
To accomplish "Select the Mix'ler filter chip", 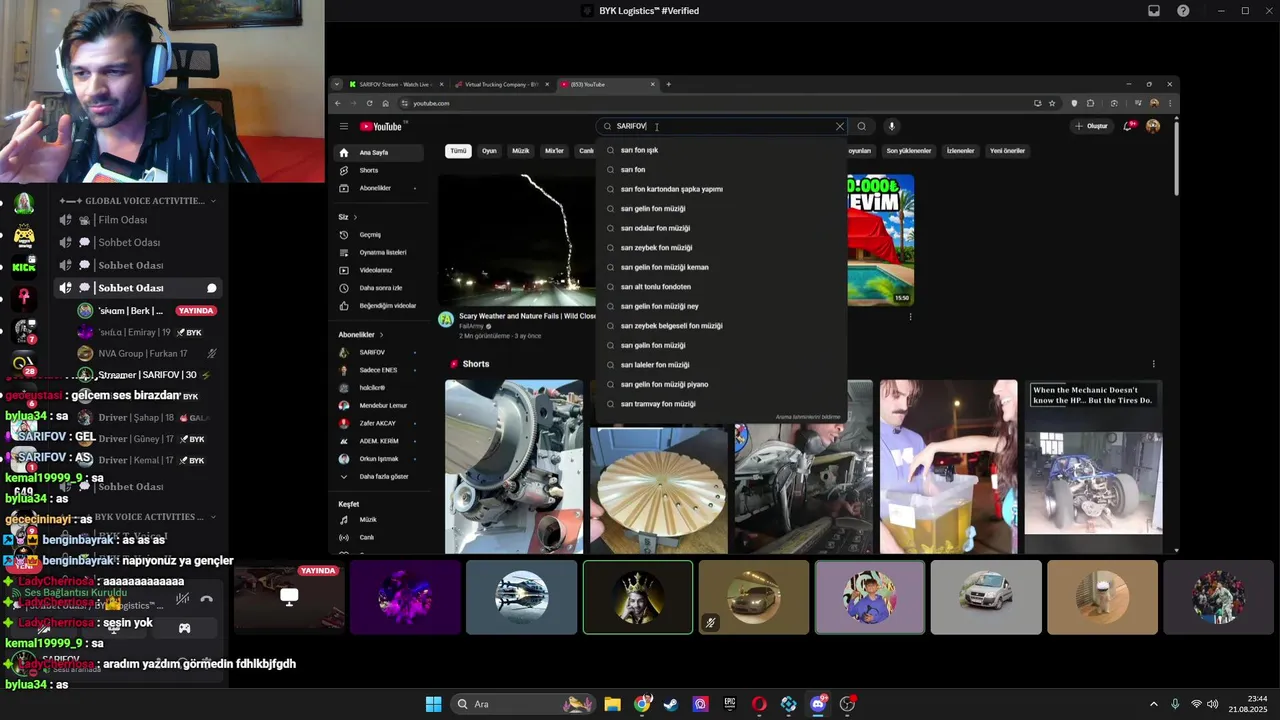I will (554, 151).
